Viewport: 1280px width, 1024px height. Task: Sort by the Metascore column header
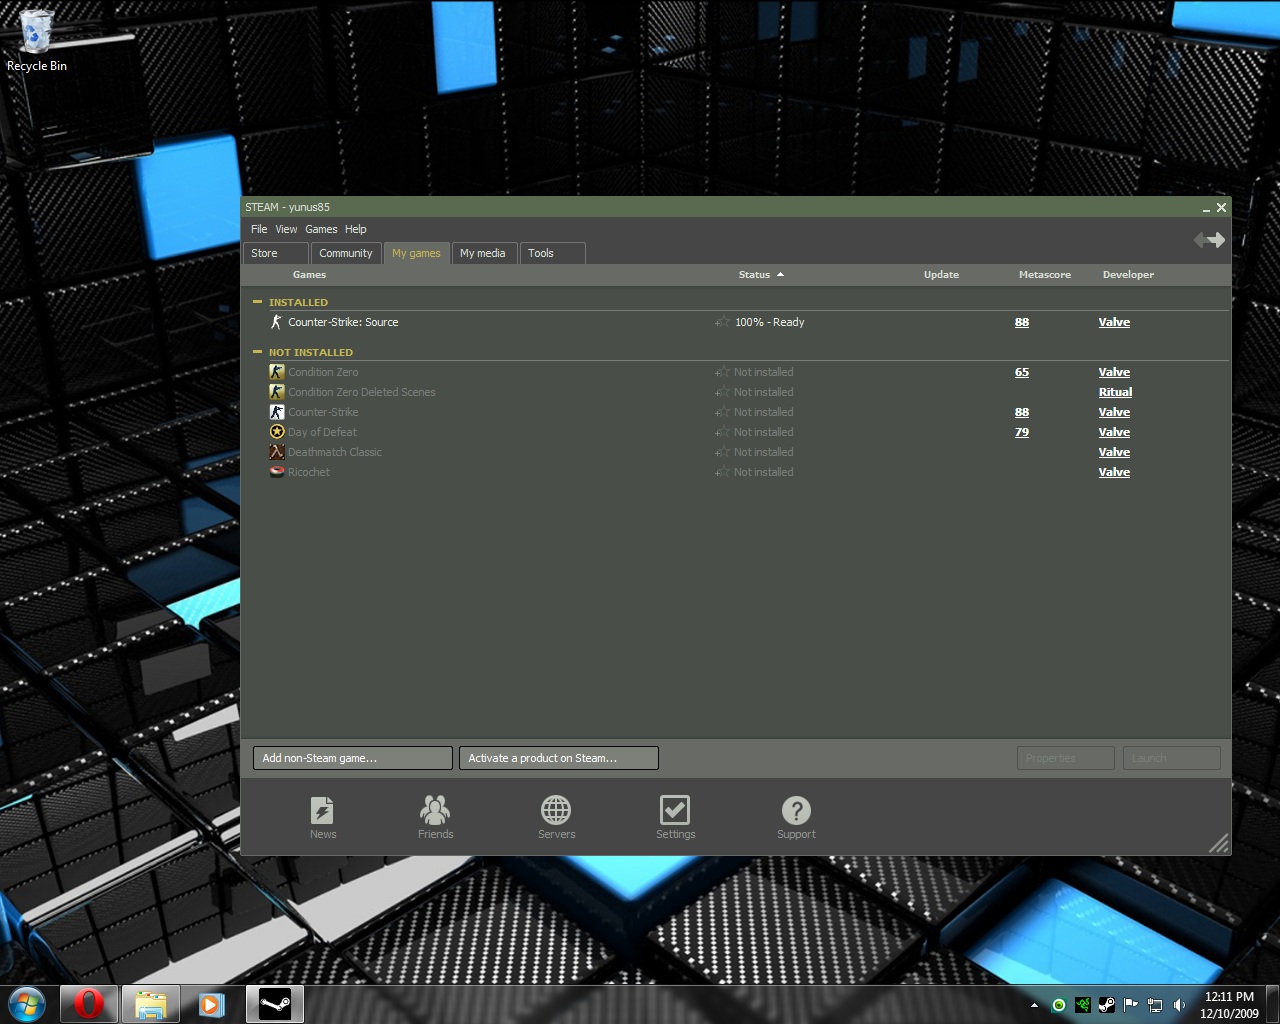point(1044,274)
